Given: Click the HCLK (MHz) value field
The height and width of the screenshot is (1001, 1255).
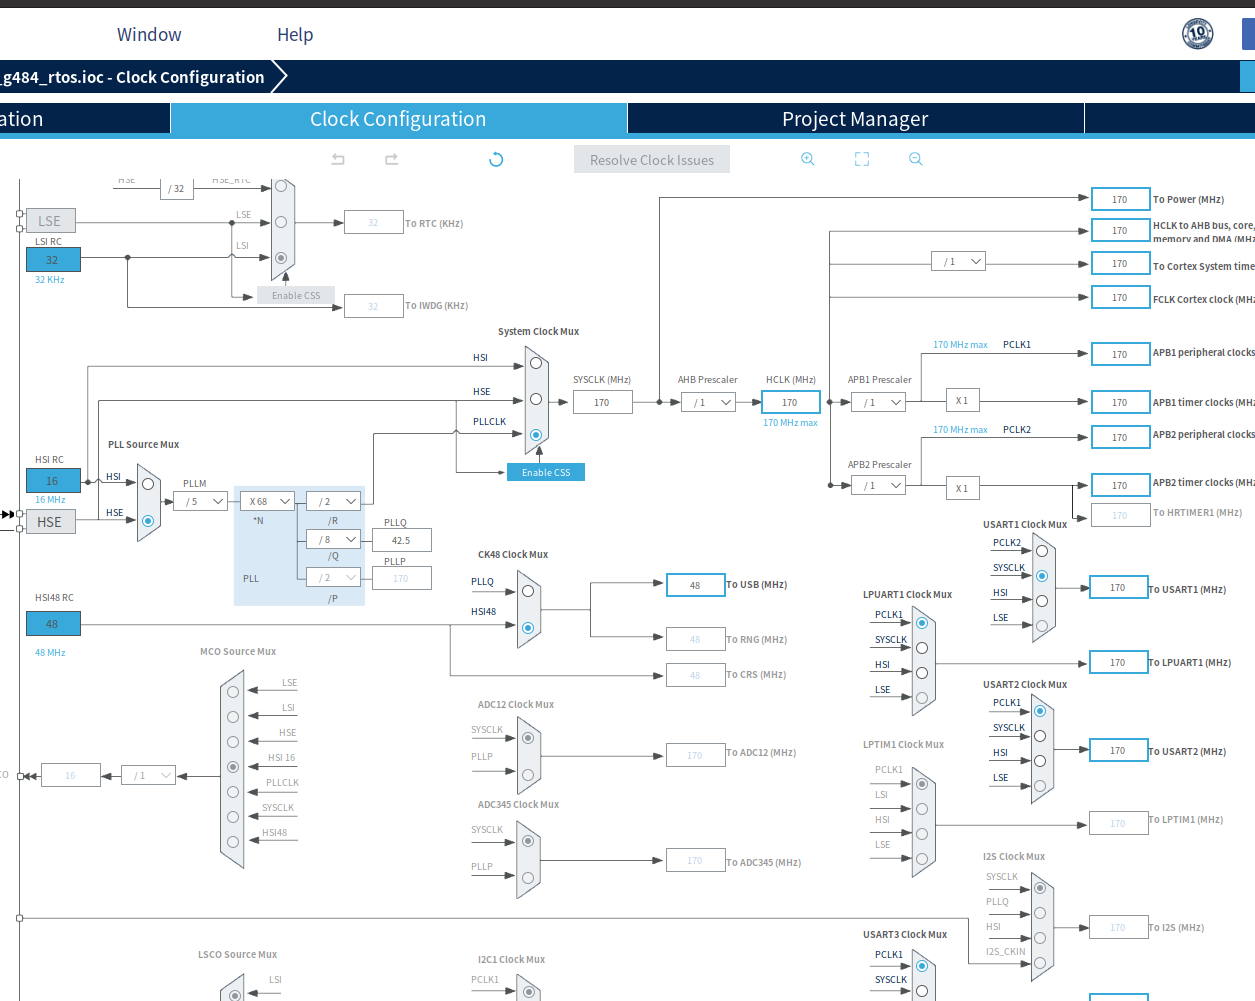Looking at the screenshot, I should tap(790, 402).
